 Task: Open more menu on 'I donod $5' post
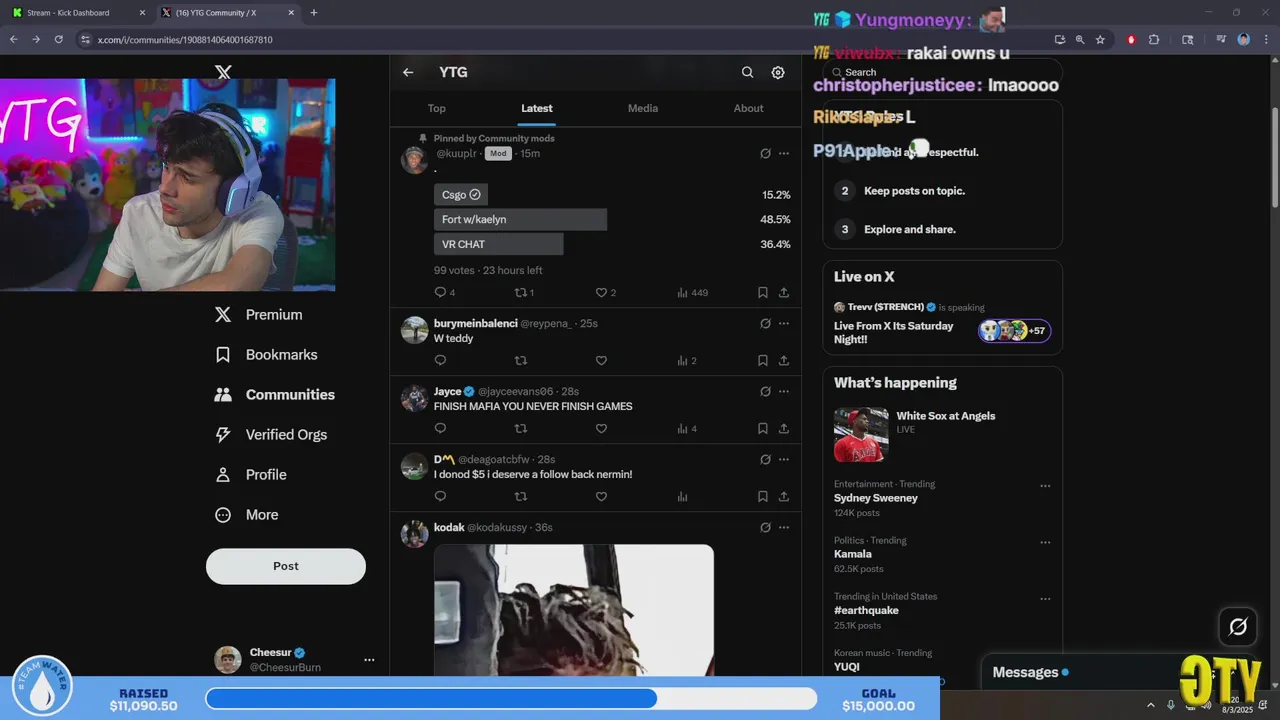pos(784,459)
